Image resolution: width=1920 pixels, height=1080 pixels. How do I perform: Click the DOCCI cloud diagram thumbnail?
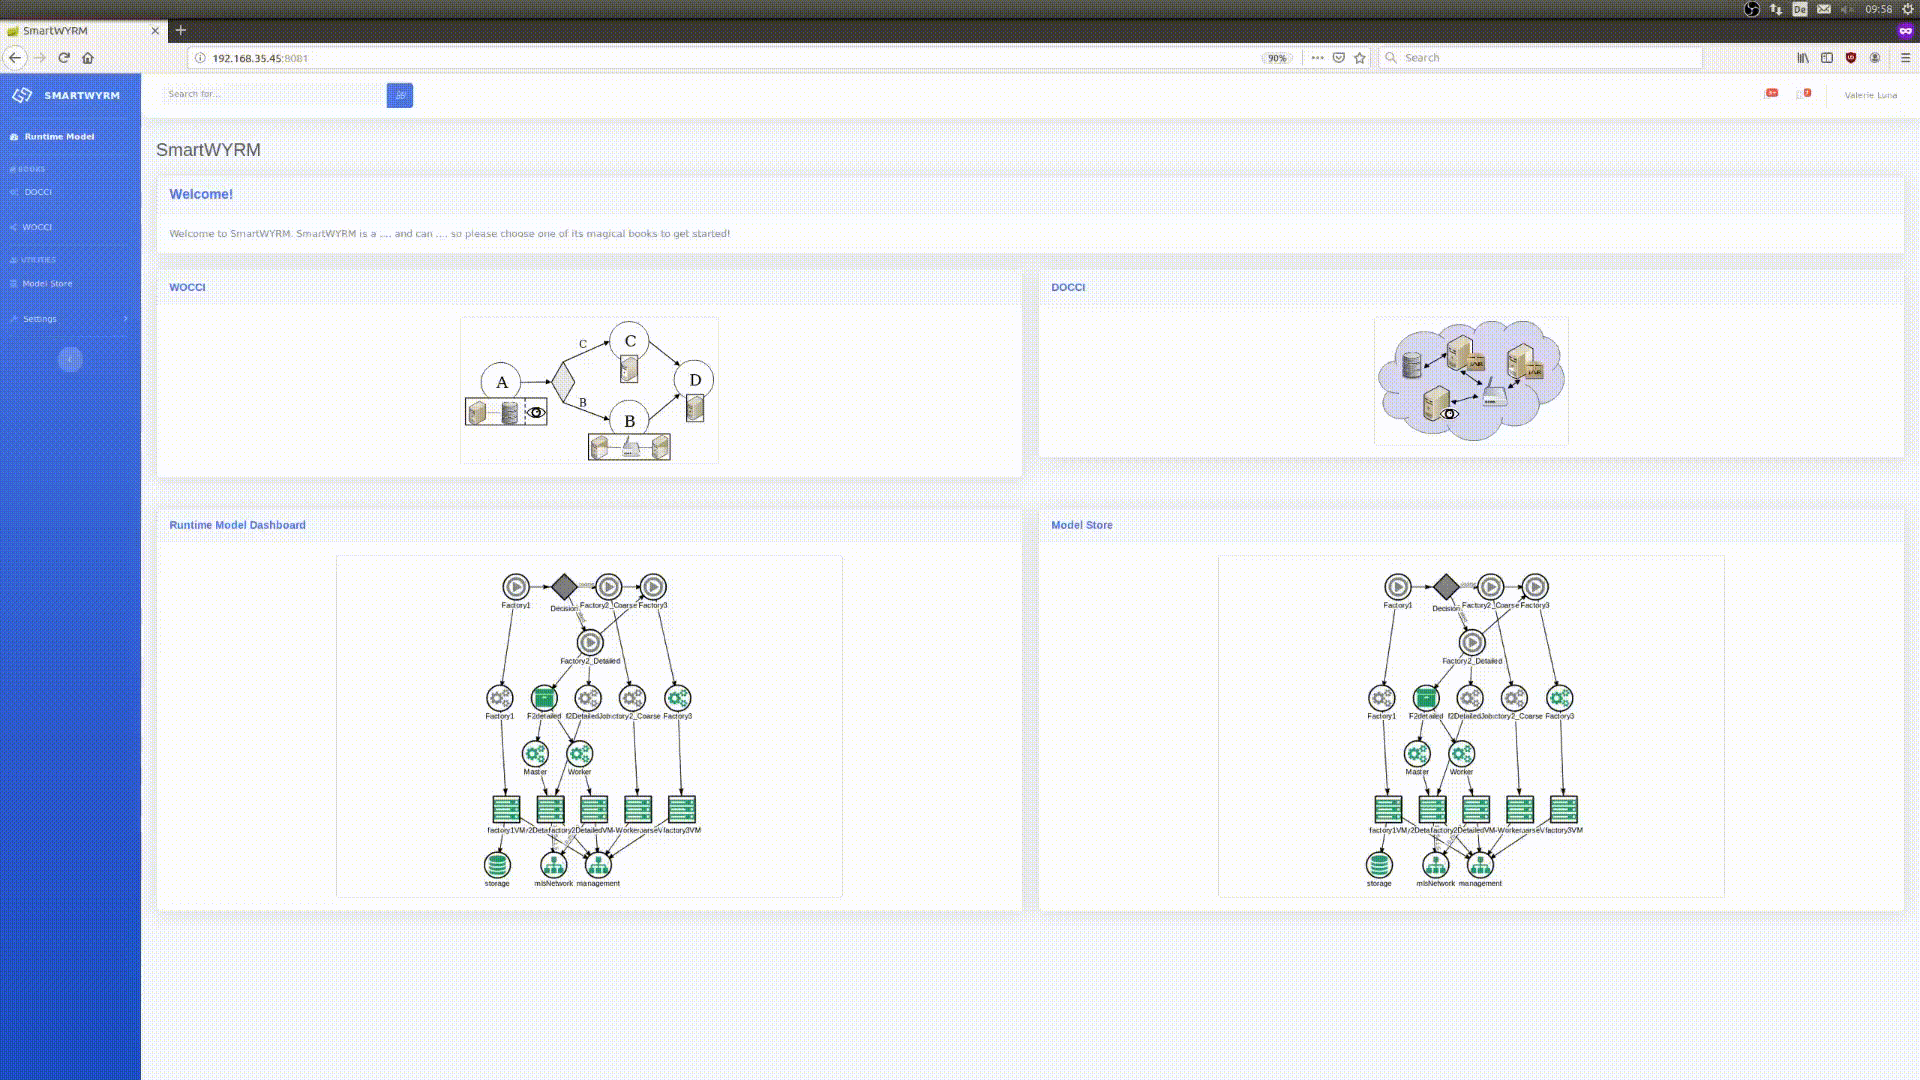1470,381
